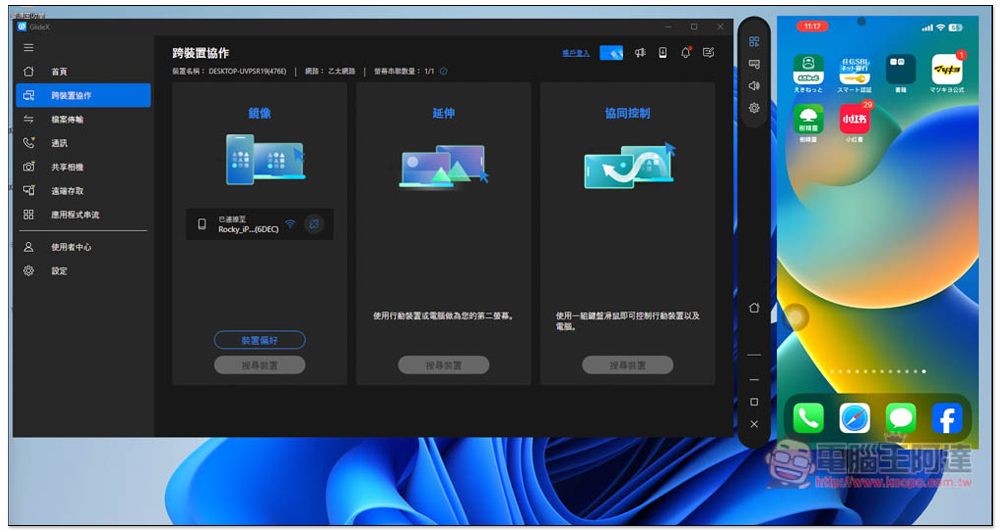Select 跨裝置協作 in the sidebar

[x=84, y=95]
